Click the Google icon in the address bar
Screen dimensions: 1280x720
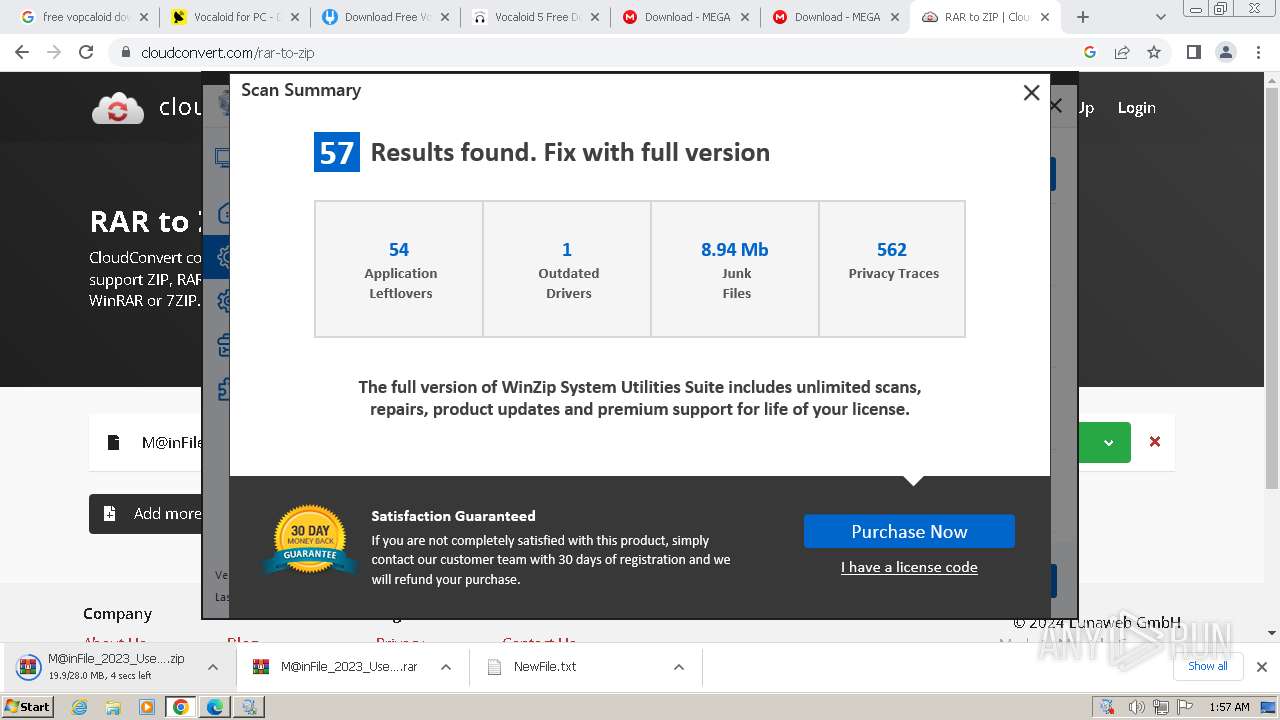tap(1090, 52)
